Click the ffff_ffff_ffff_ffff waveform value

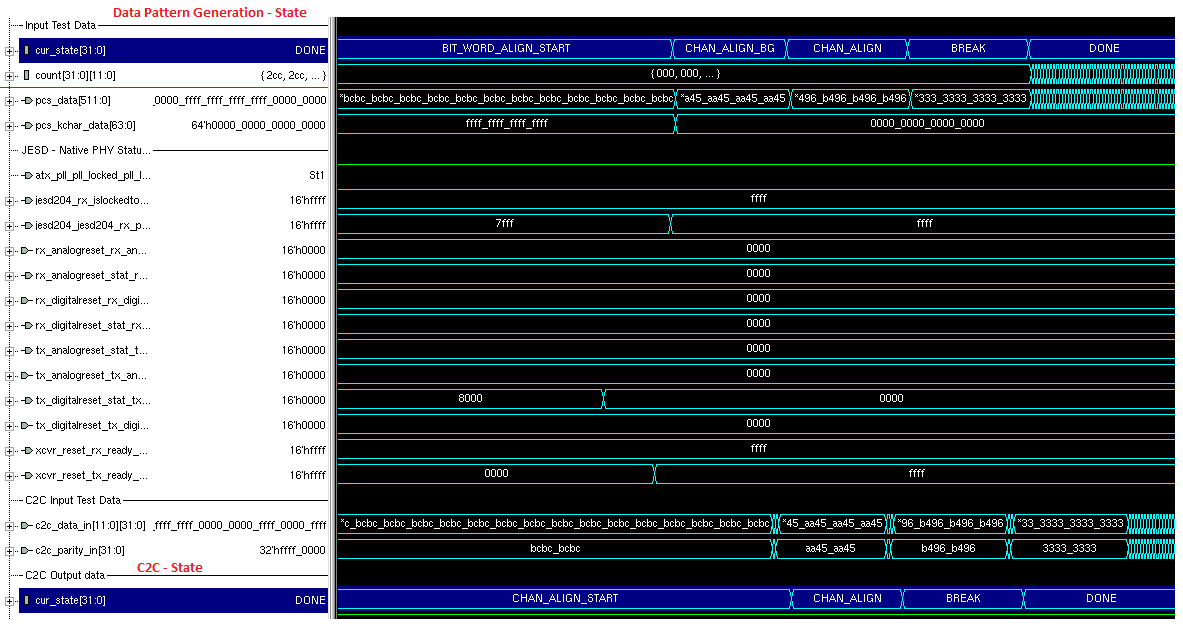click(506, 123)
